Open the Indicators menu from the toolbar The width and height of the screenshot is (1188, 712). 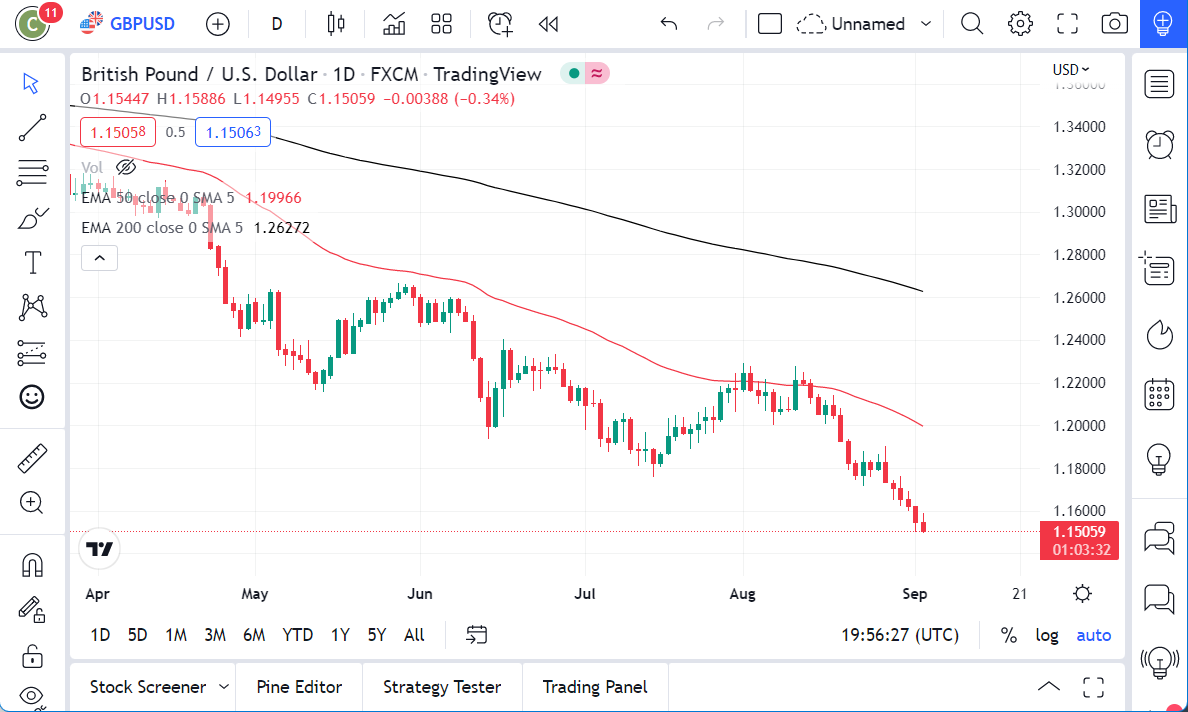pyautogui.click(x=393, y=23)
